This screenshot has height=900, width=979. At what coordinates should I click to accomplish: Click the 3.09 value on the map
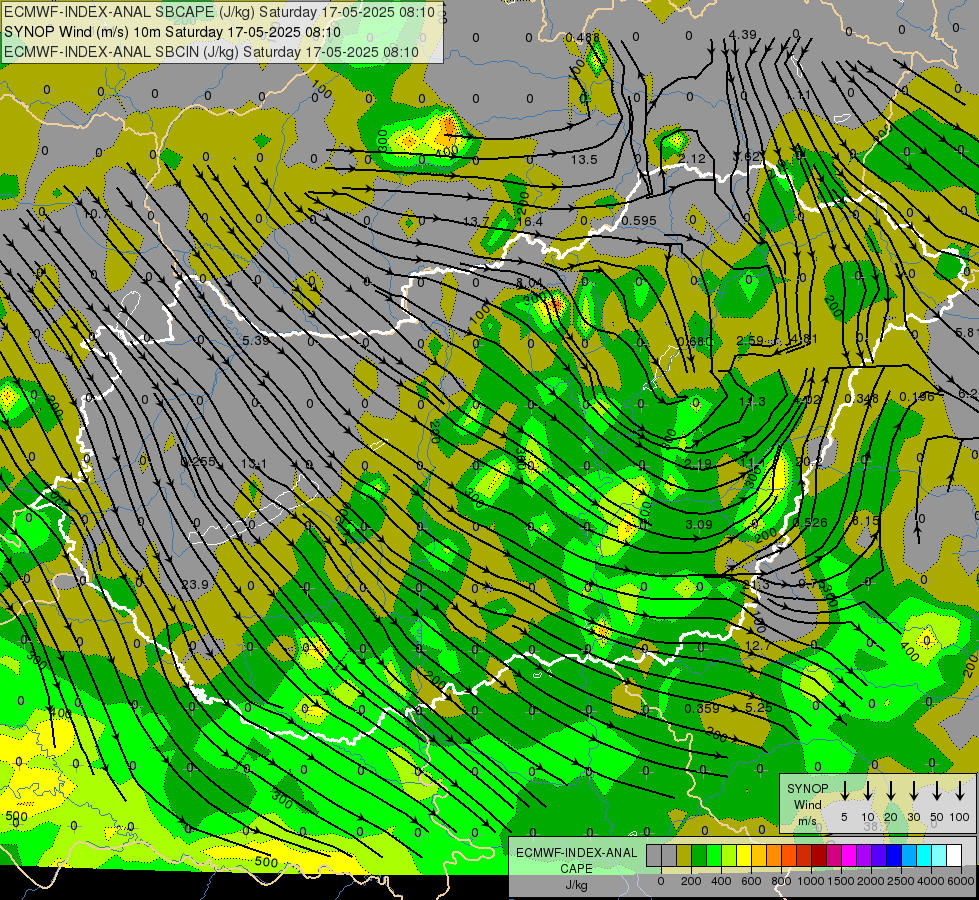(x=699, y=525)
